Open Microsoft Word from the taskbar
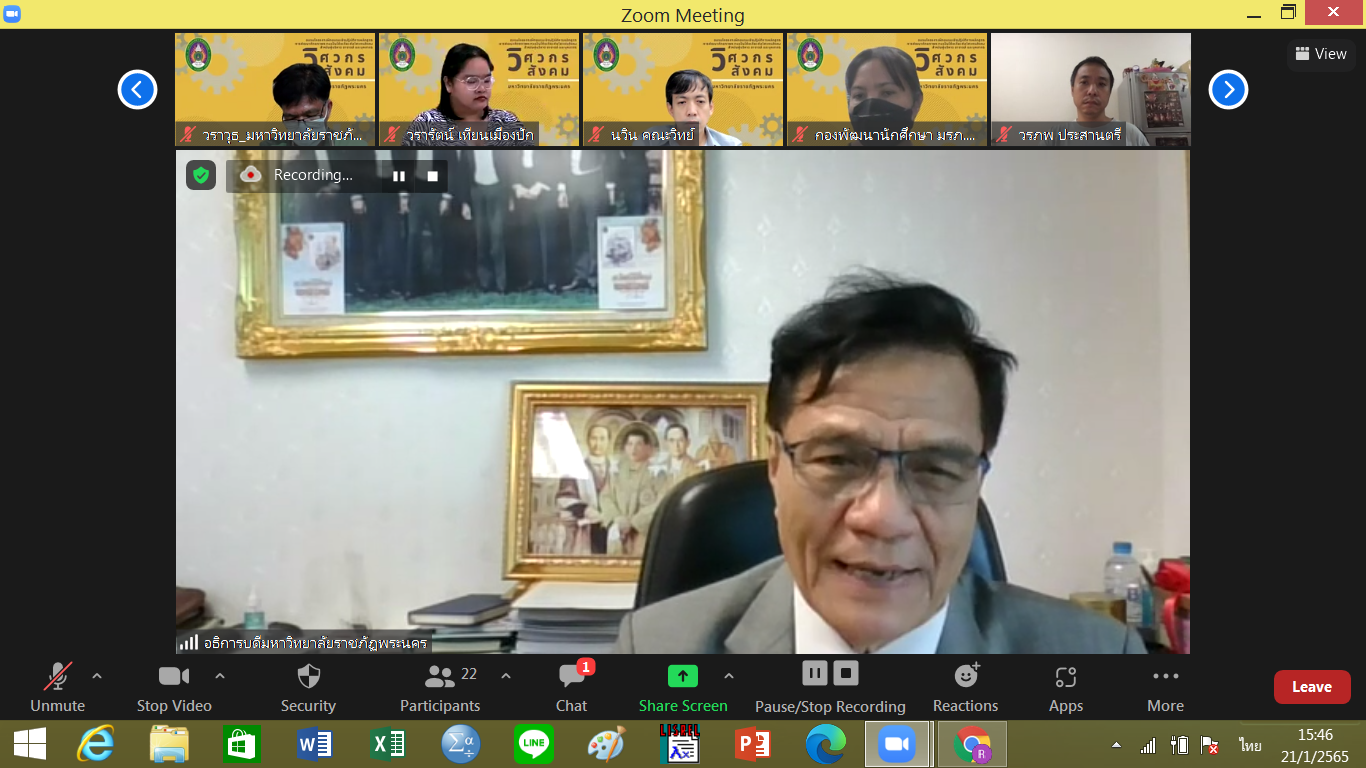Viewport: 1366px width, 768px height. [x=315, y=745]
